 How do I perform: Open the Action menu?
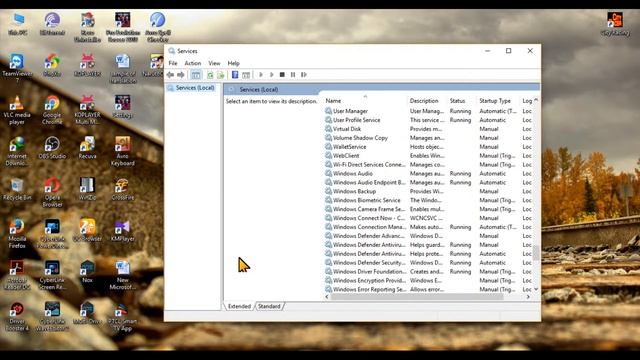click(x=193, y=63)
